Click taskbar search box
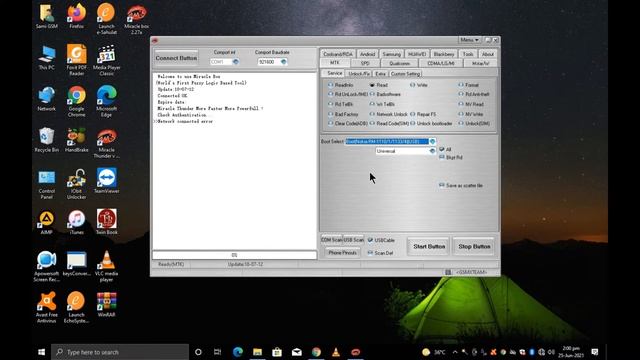 [x=120, y=352]
